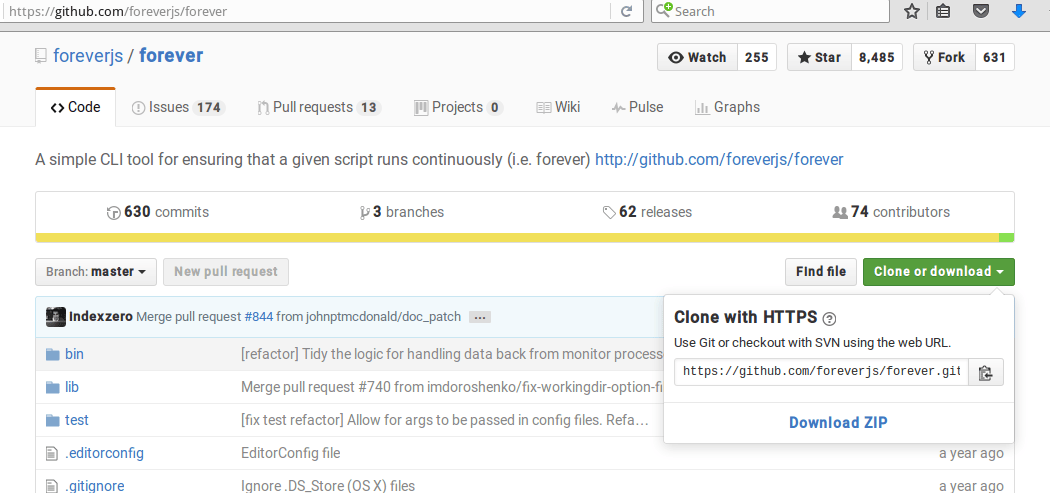Open the browser downloads arrow icon
The width and height of the screenshot is (1050, 493).
[1019, 11]
